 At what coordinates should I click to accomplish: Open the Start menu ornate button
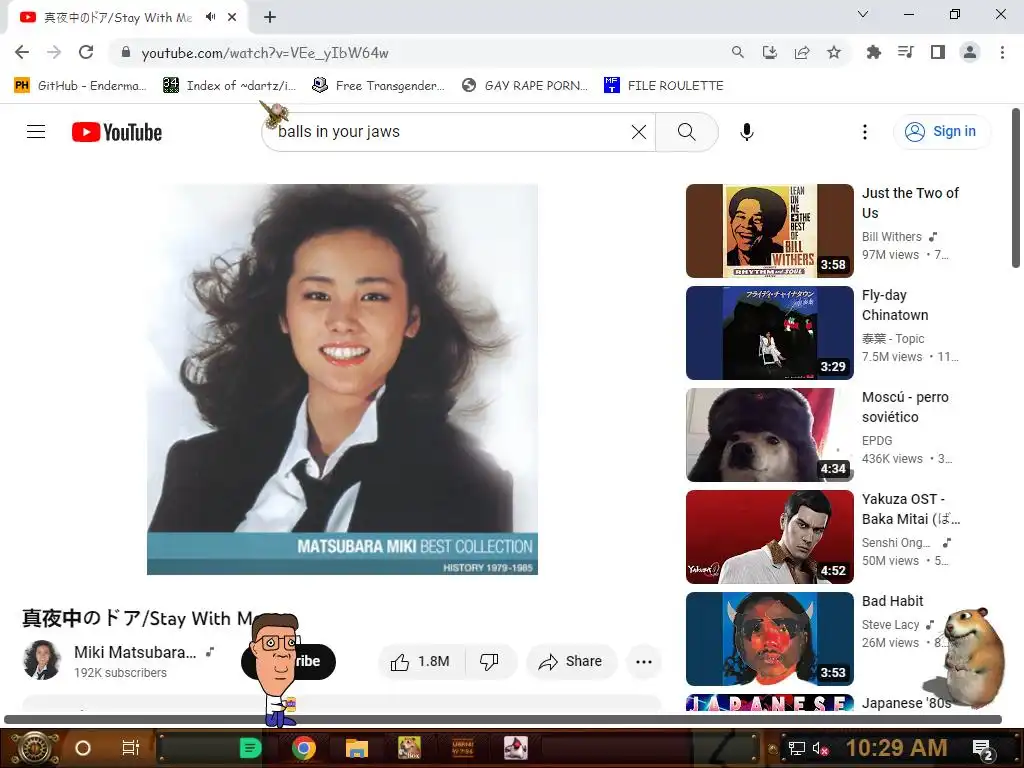(34, 748)
